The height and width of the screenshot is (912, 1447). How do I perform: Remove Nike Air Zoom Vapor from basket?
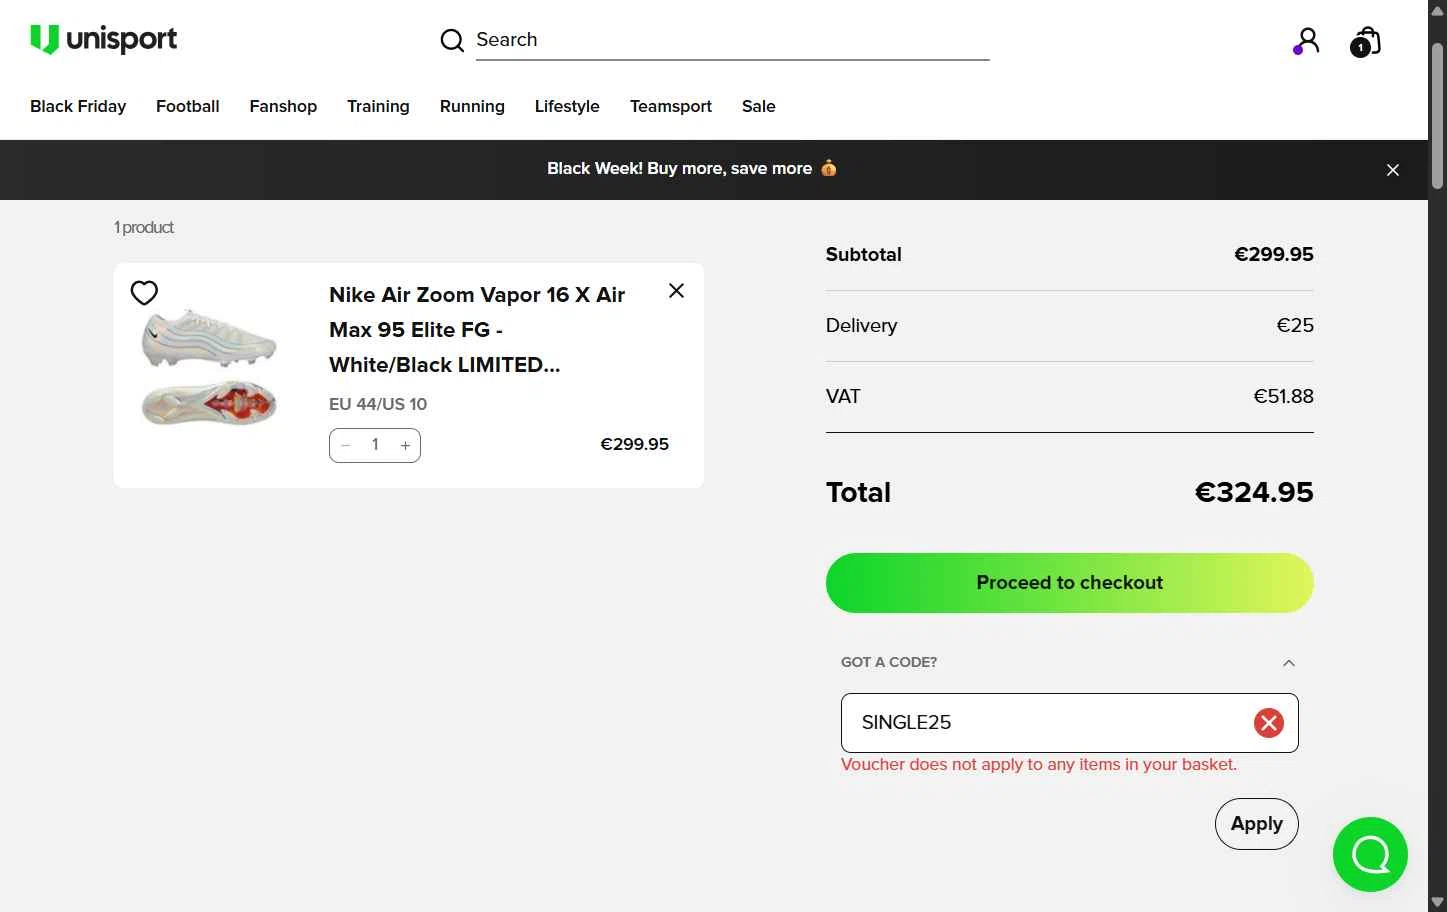tap(677, 290)
